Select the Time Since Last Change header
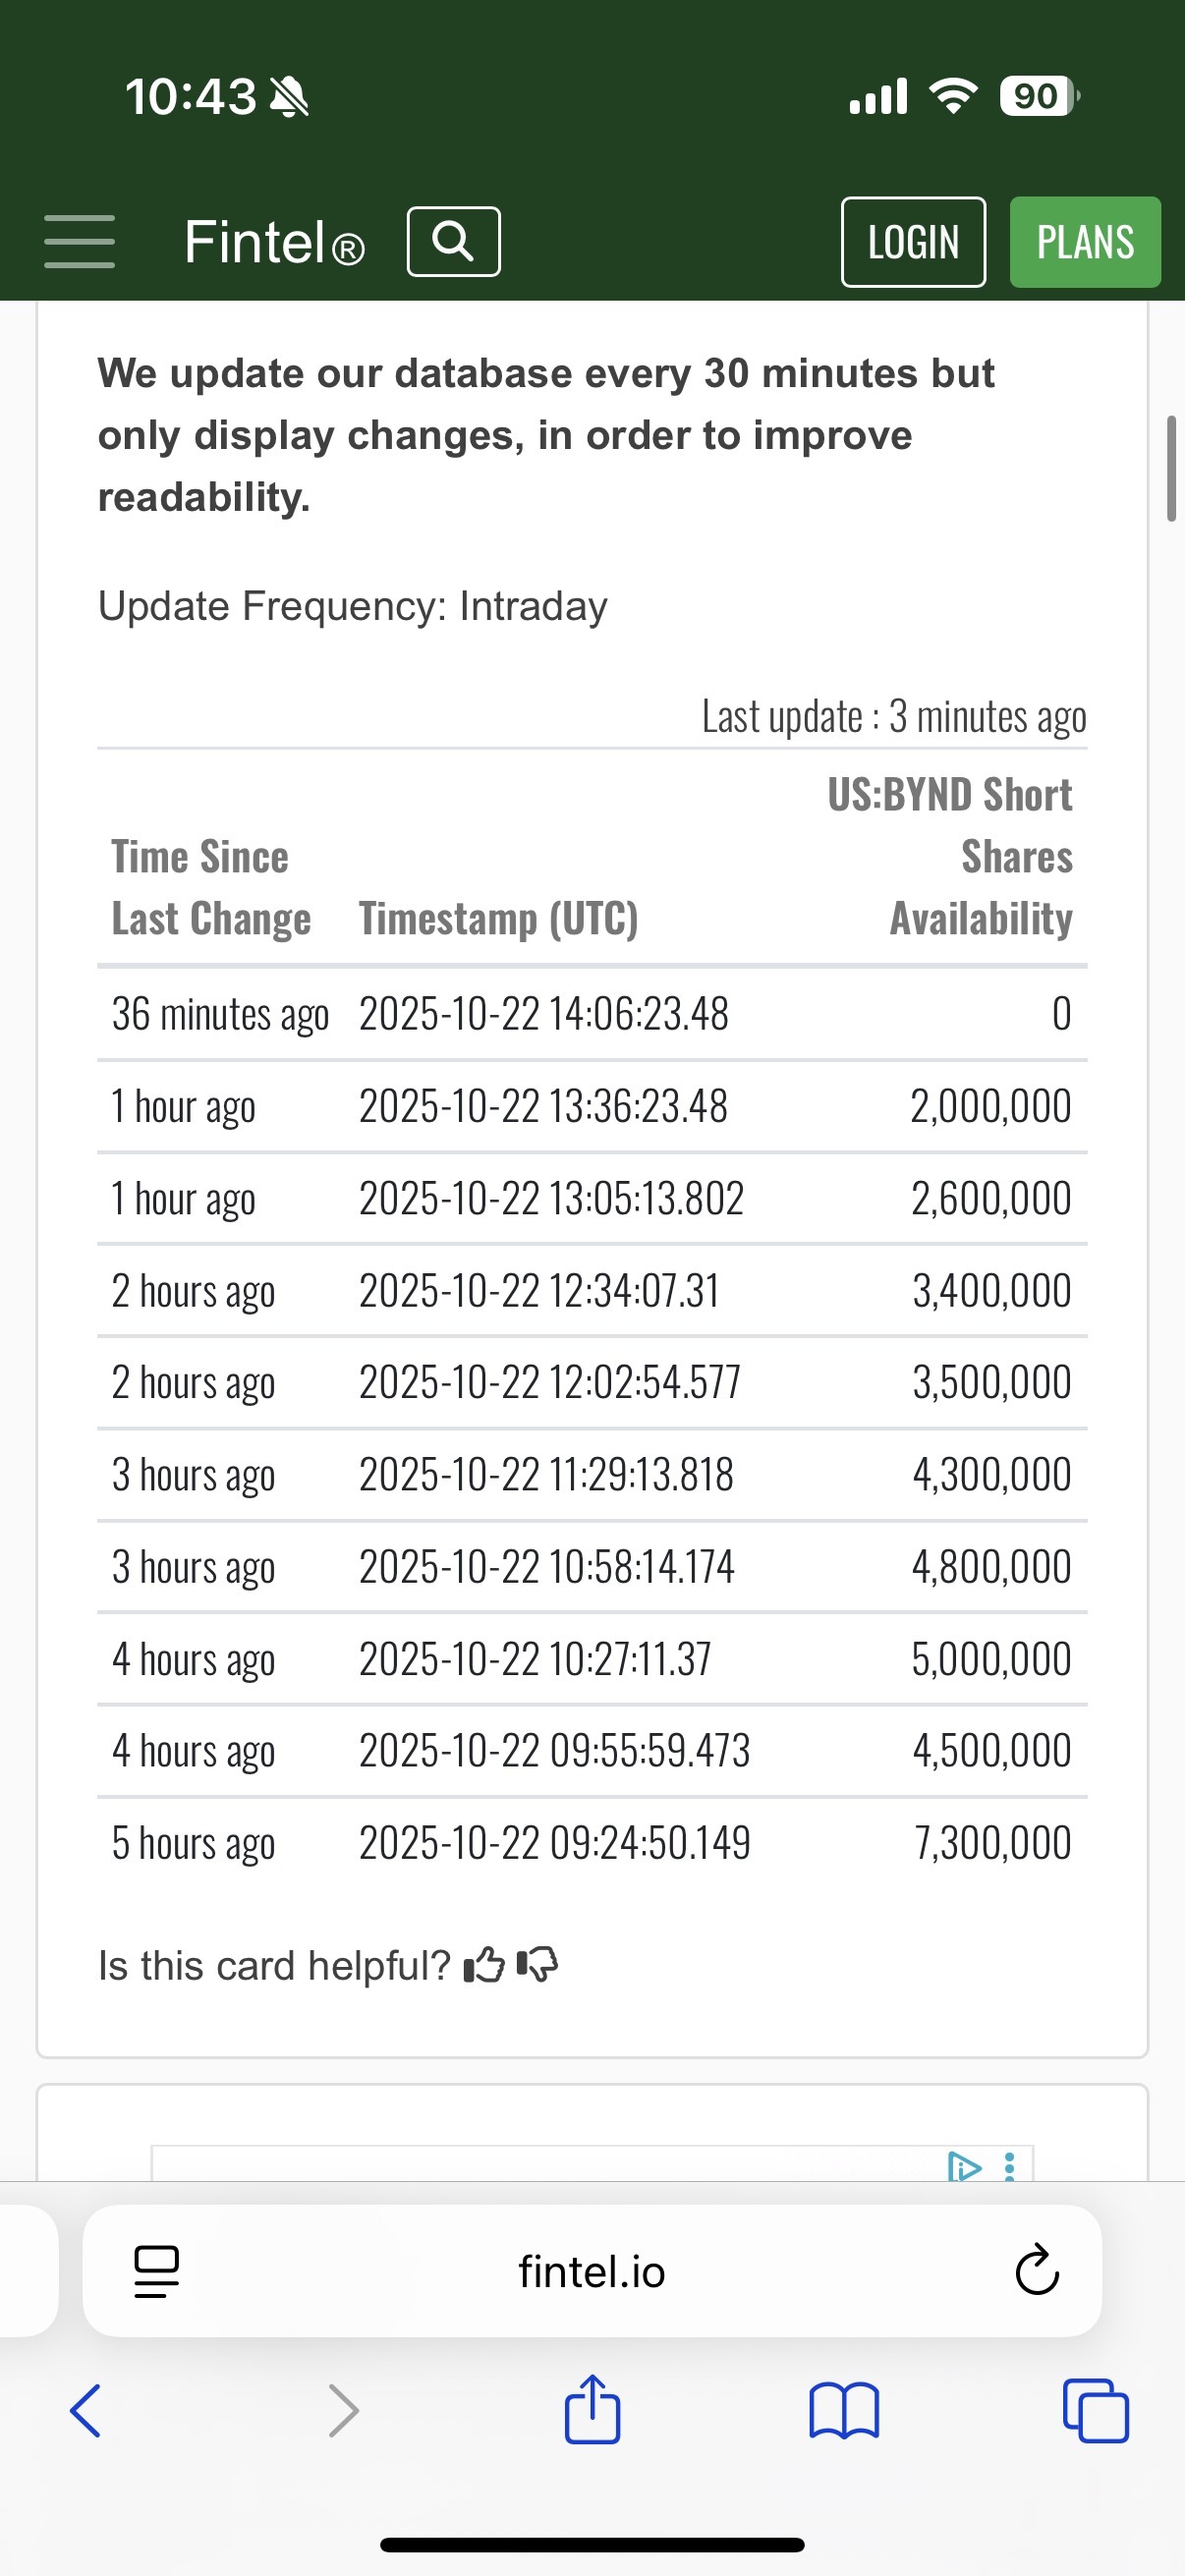 (211, 887)
